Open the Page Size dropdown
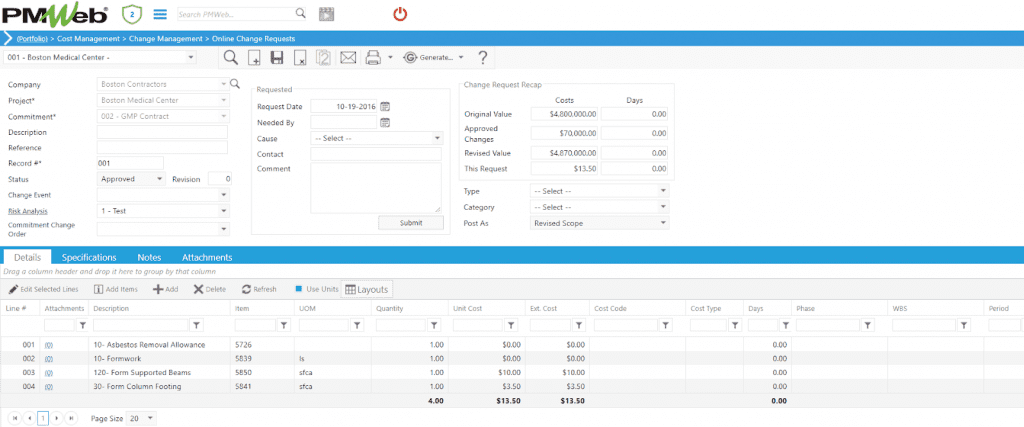Screen dimensions: 1024x427 [x=150, y=417]
